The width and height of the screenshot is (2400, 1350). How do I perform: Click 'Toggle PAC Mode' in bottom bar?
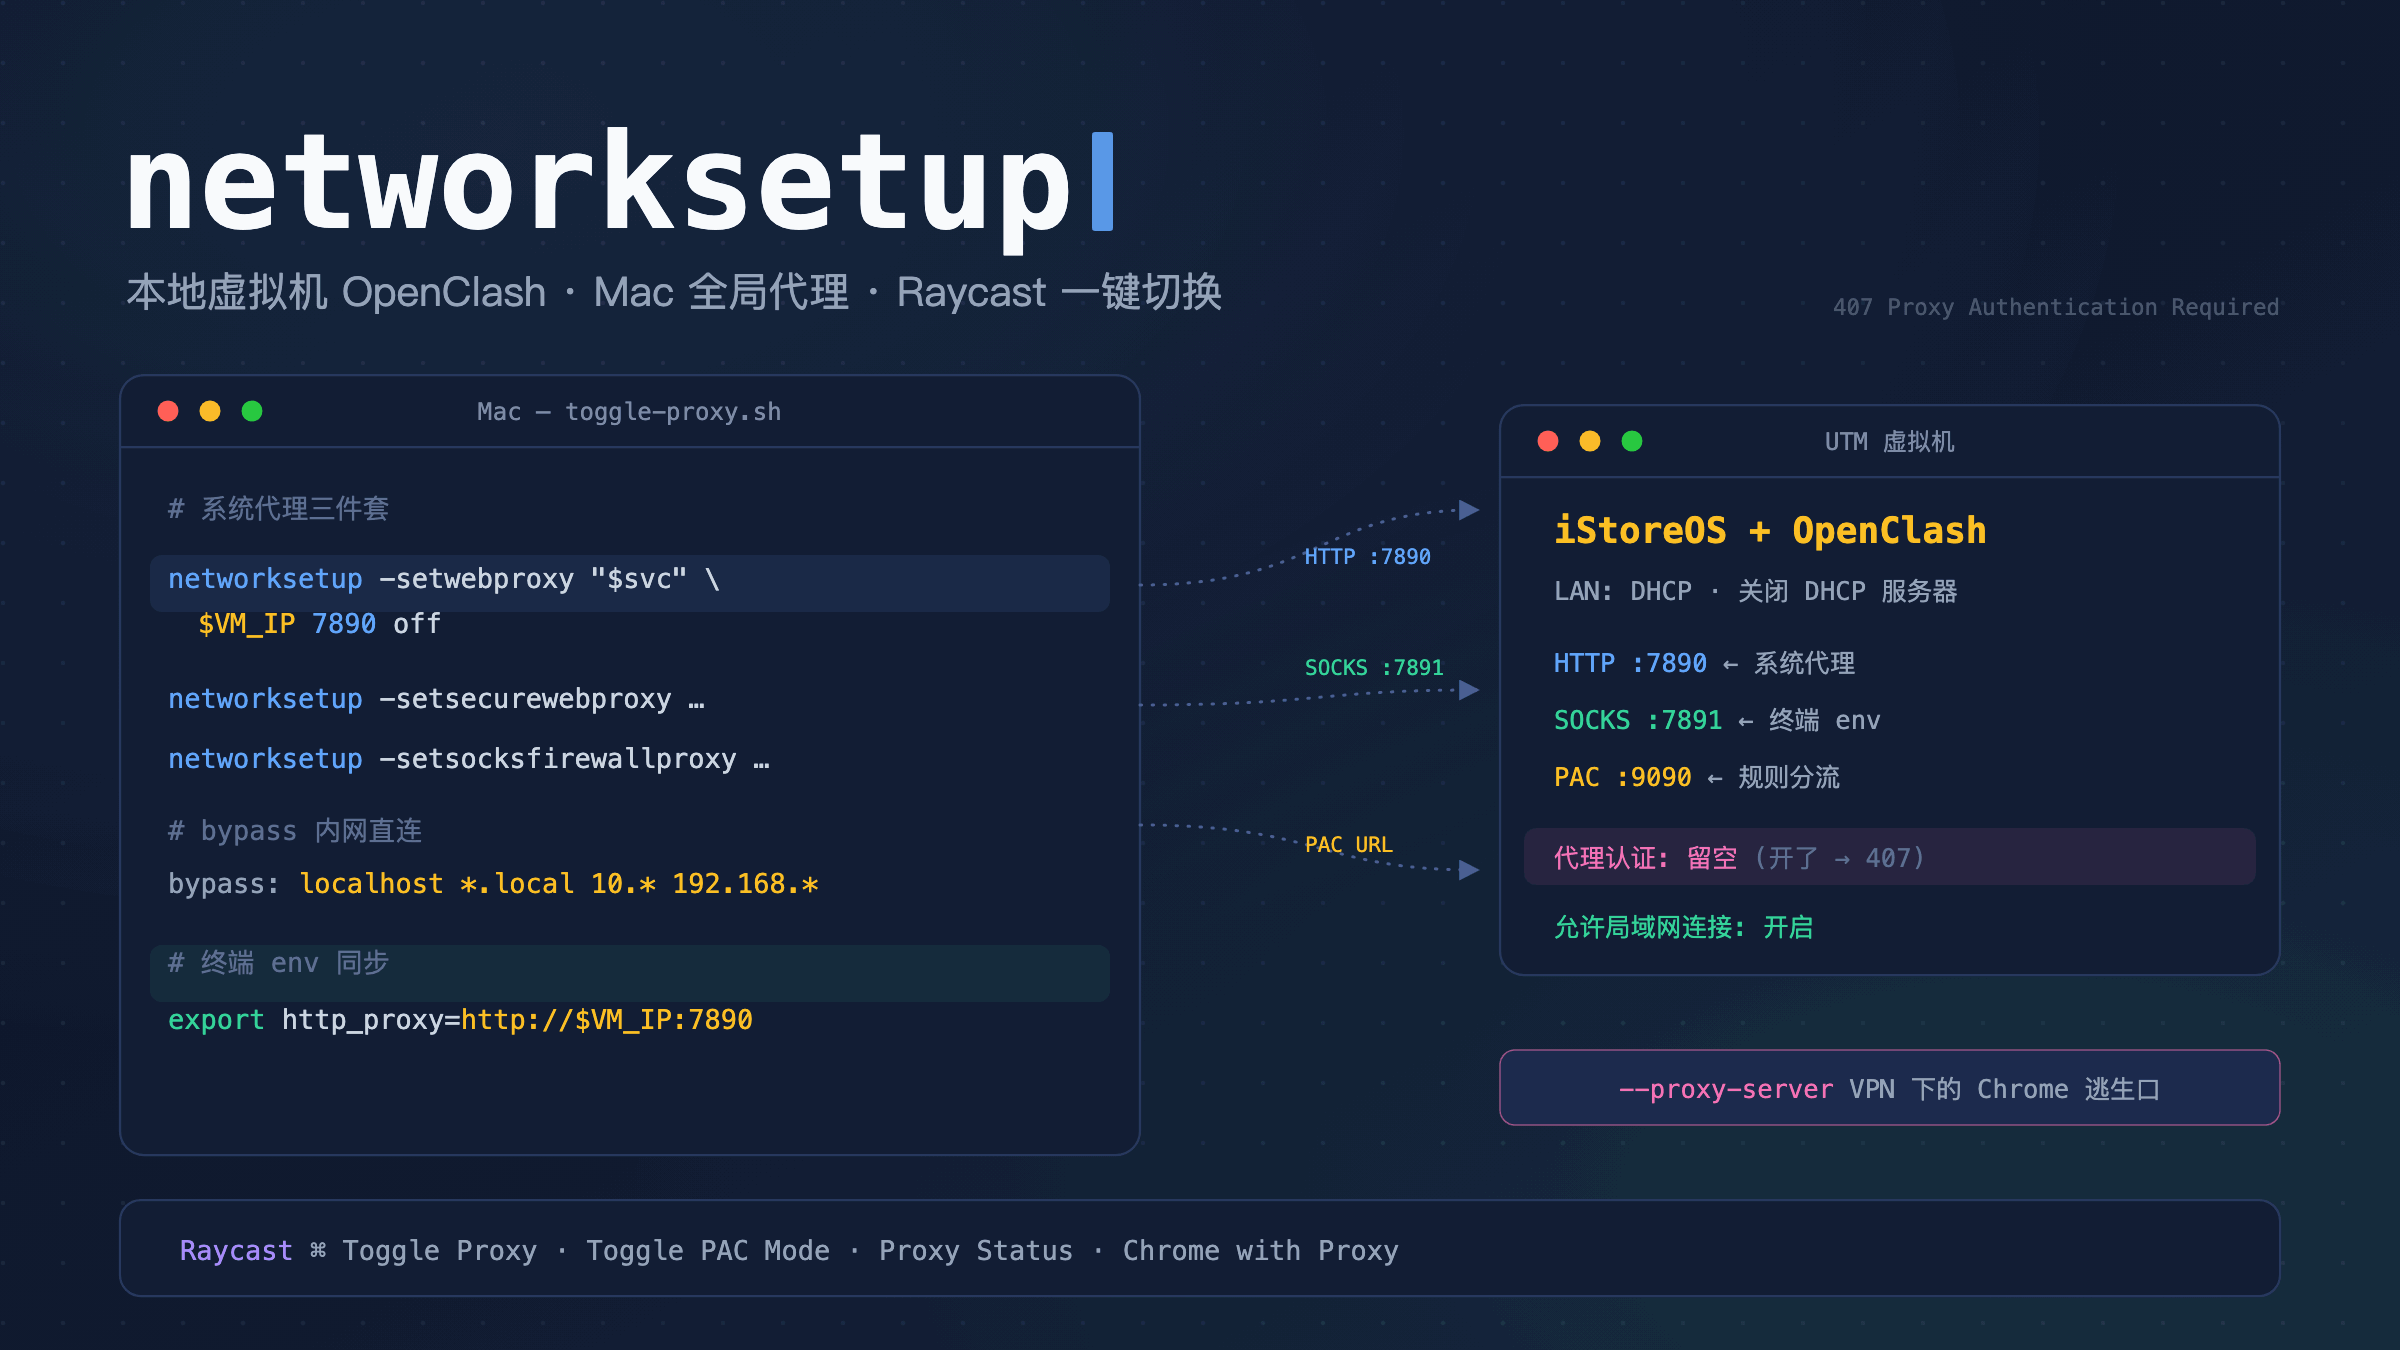(x=708, y=1250)
